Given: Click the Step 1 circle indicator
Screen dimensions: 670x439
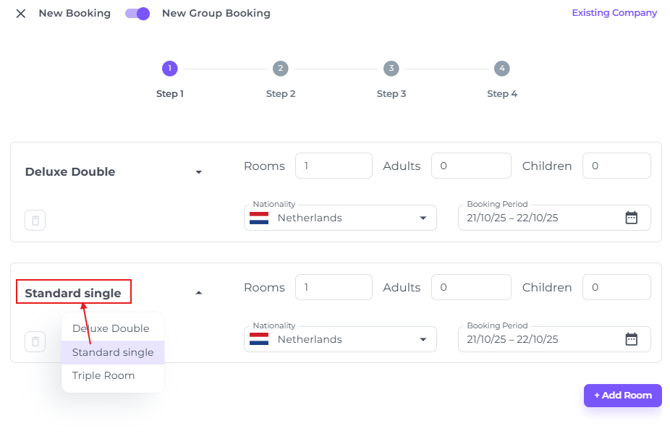Looking at the screenshot, I should (170, 69).
